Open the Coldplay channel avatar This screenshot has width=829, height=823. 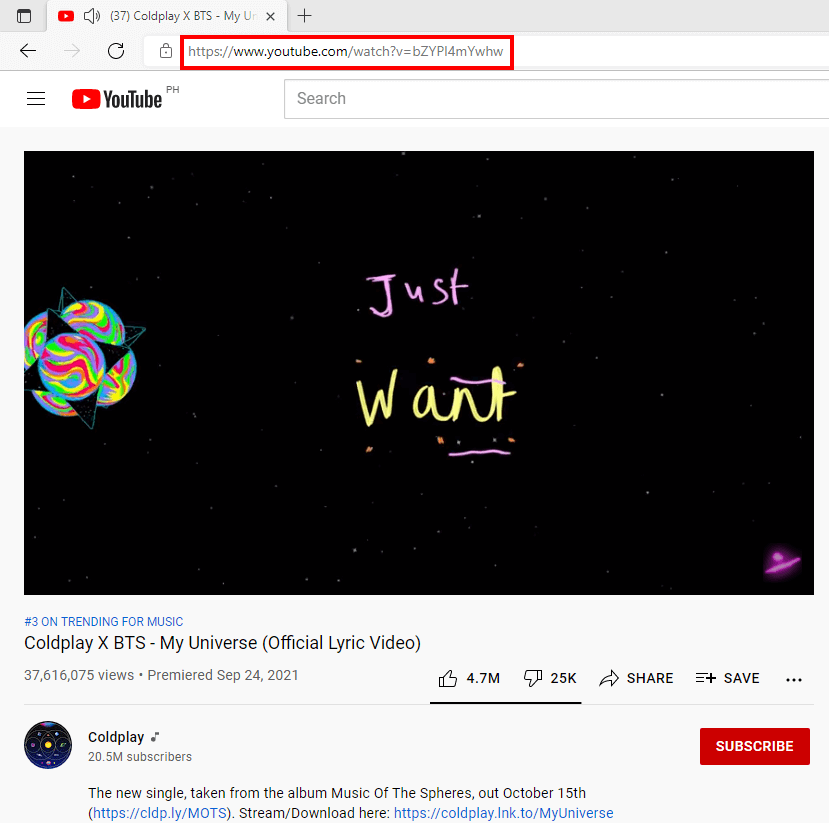(x=48, y=745)
